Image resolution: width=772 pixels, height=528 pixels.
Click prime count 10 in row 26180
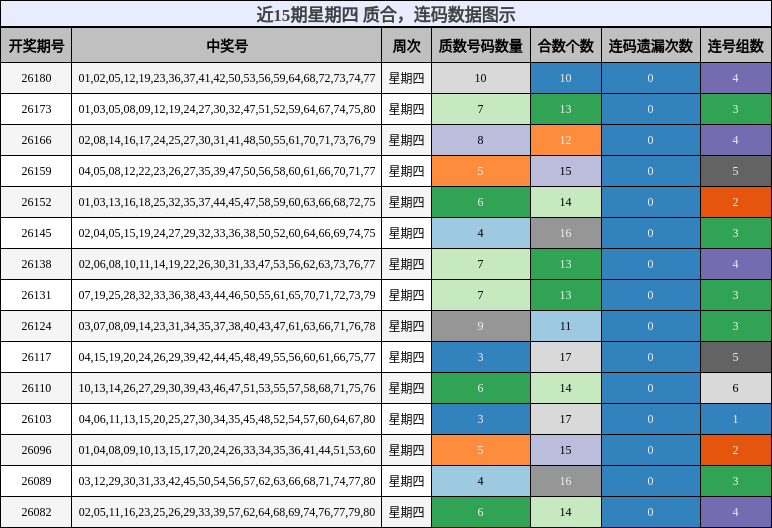coord(481,78)
